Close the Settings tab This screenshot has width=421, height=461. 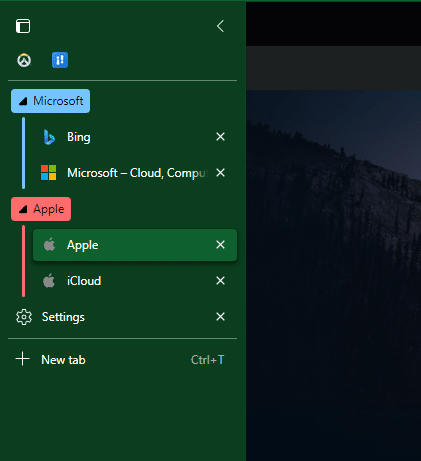pos(220,317)
